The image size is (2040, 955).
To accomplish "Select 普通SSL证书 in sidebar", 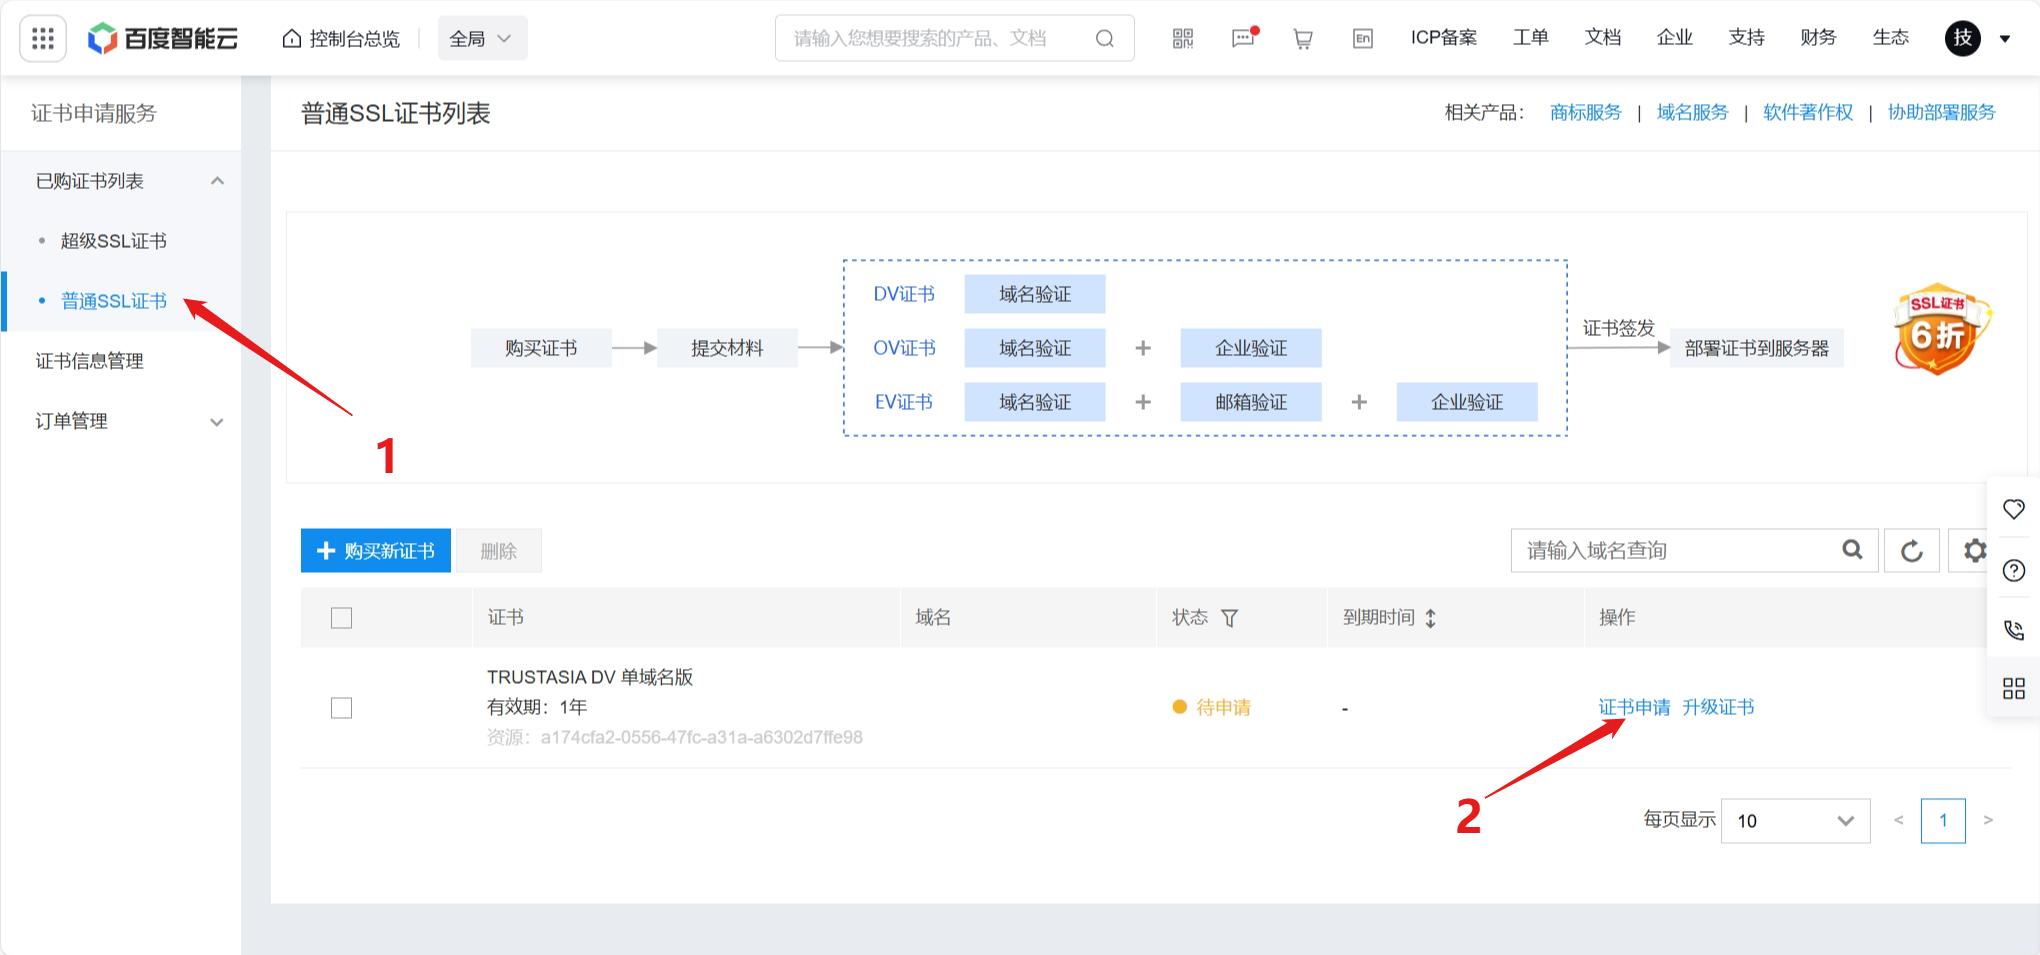I will tap(113, 301).
